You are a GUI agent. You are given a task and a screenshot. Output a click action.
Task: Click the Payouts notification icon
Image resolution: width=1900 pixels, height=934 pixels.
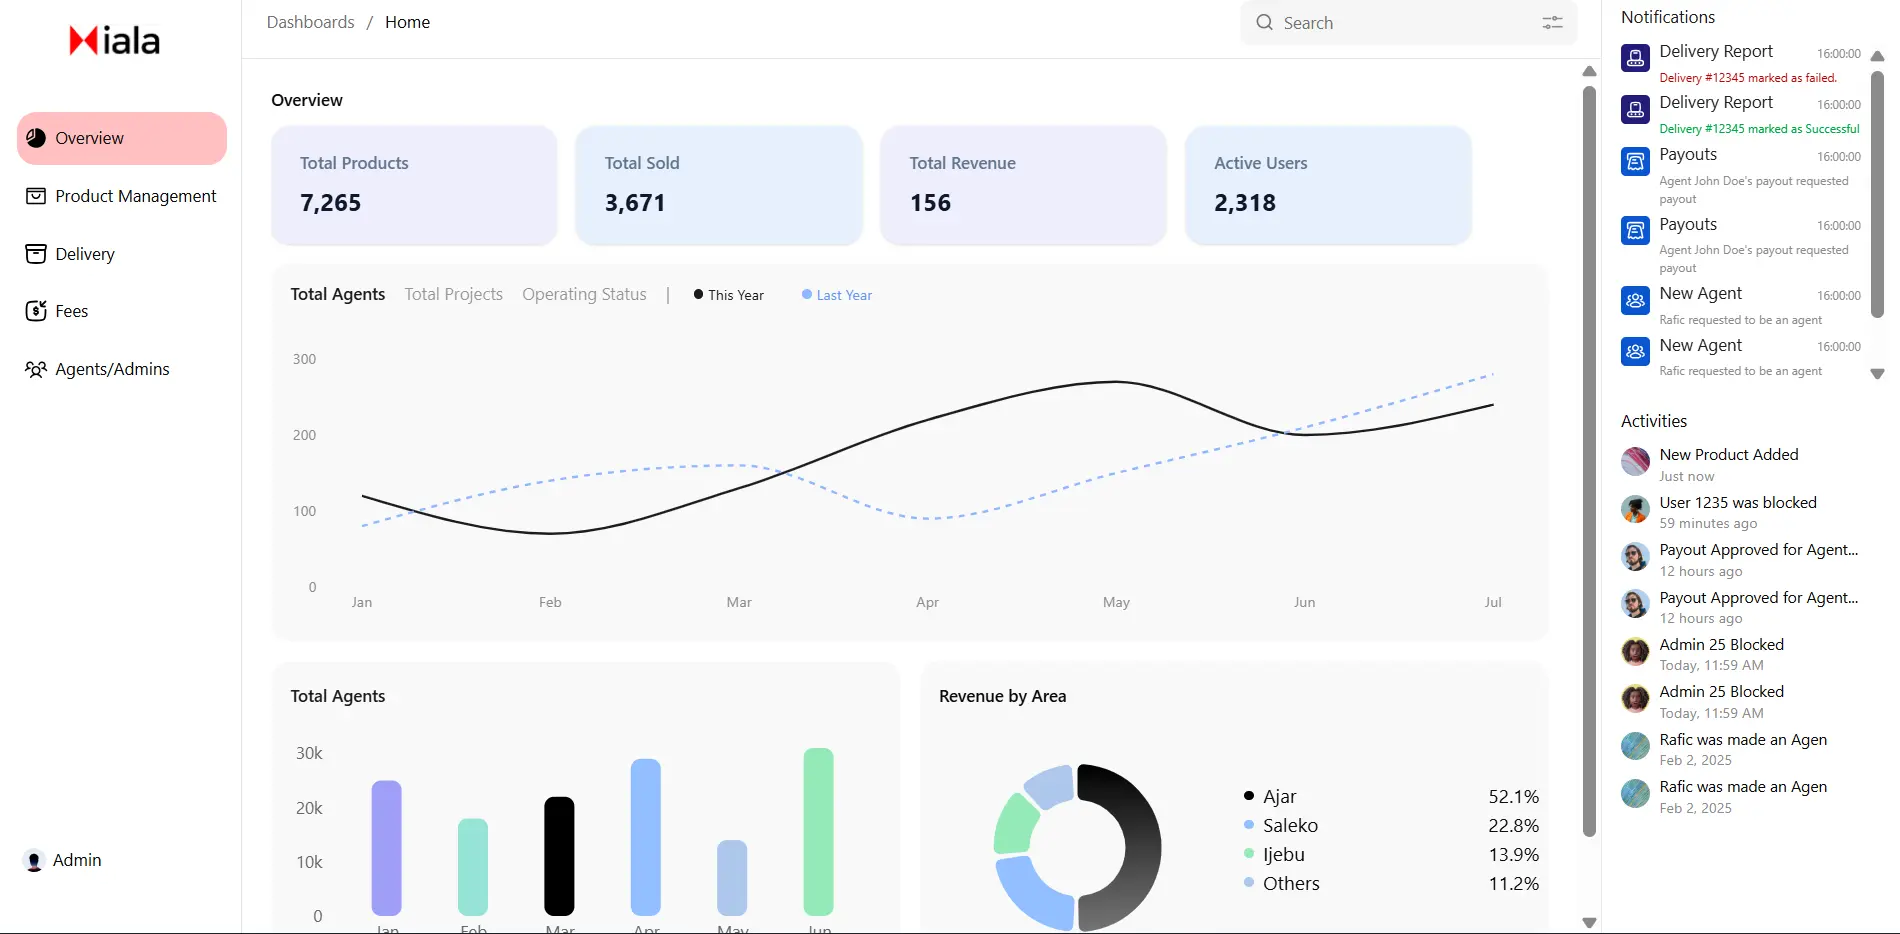tap(1635, 161)
